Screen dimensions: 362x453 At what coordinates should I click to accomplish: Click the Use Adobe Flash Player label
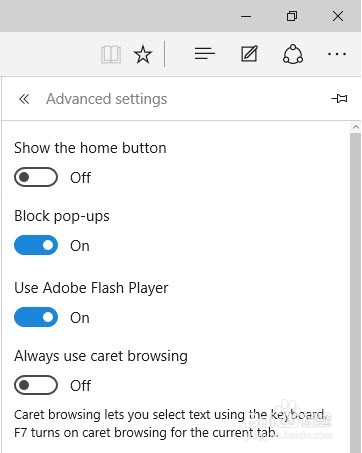[x=91, y=288]
